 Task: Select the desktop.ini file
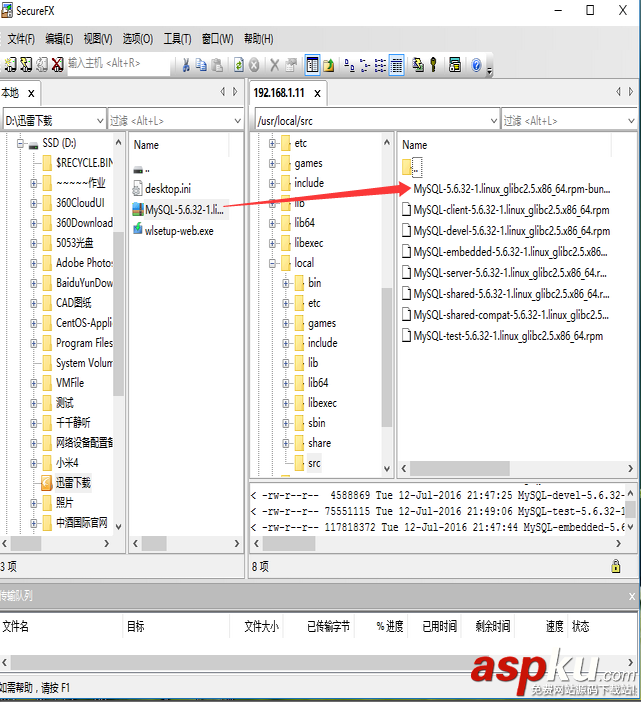(x=168, y=189)
